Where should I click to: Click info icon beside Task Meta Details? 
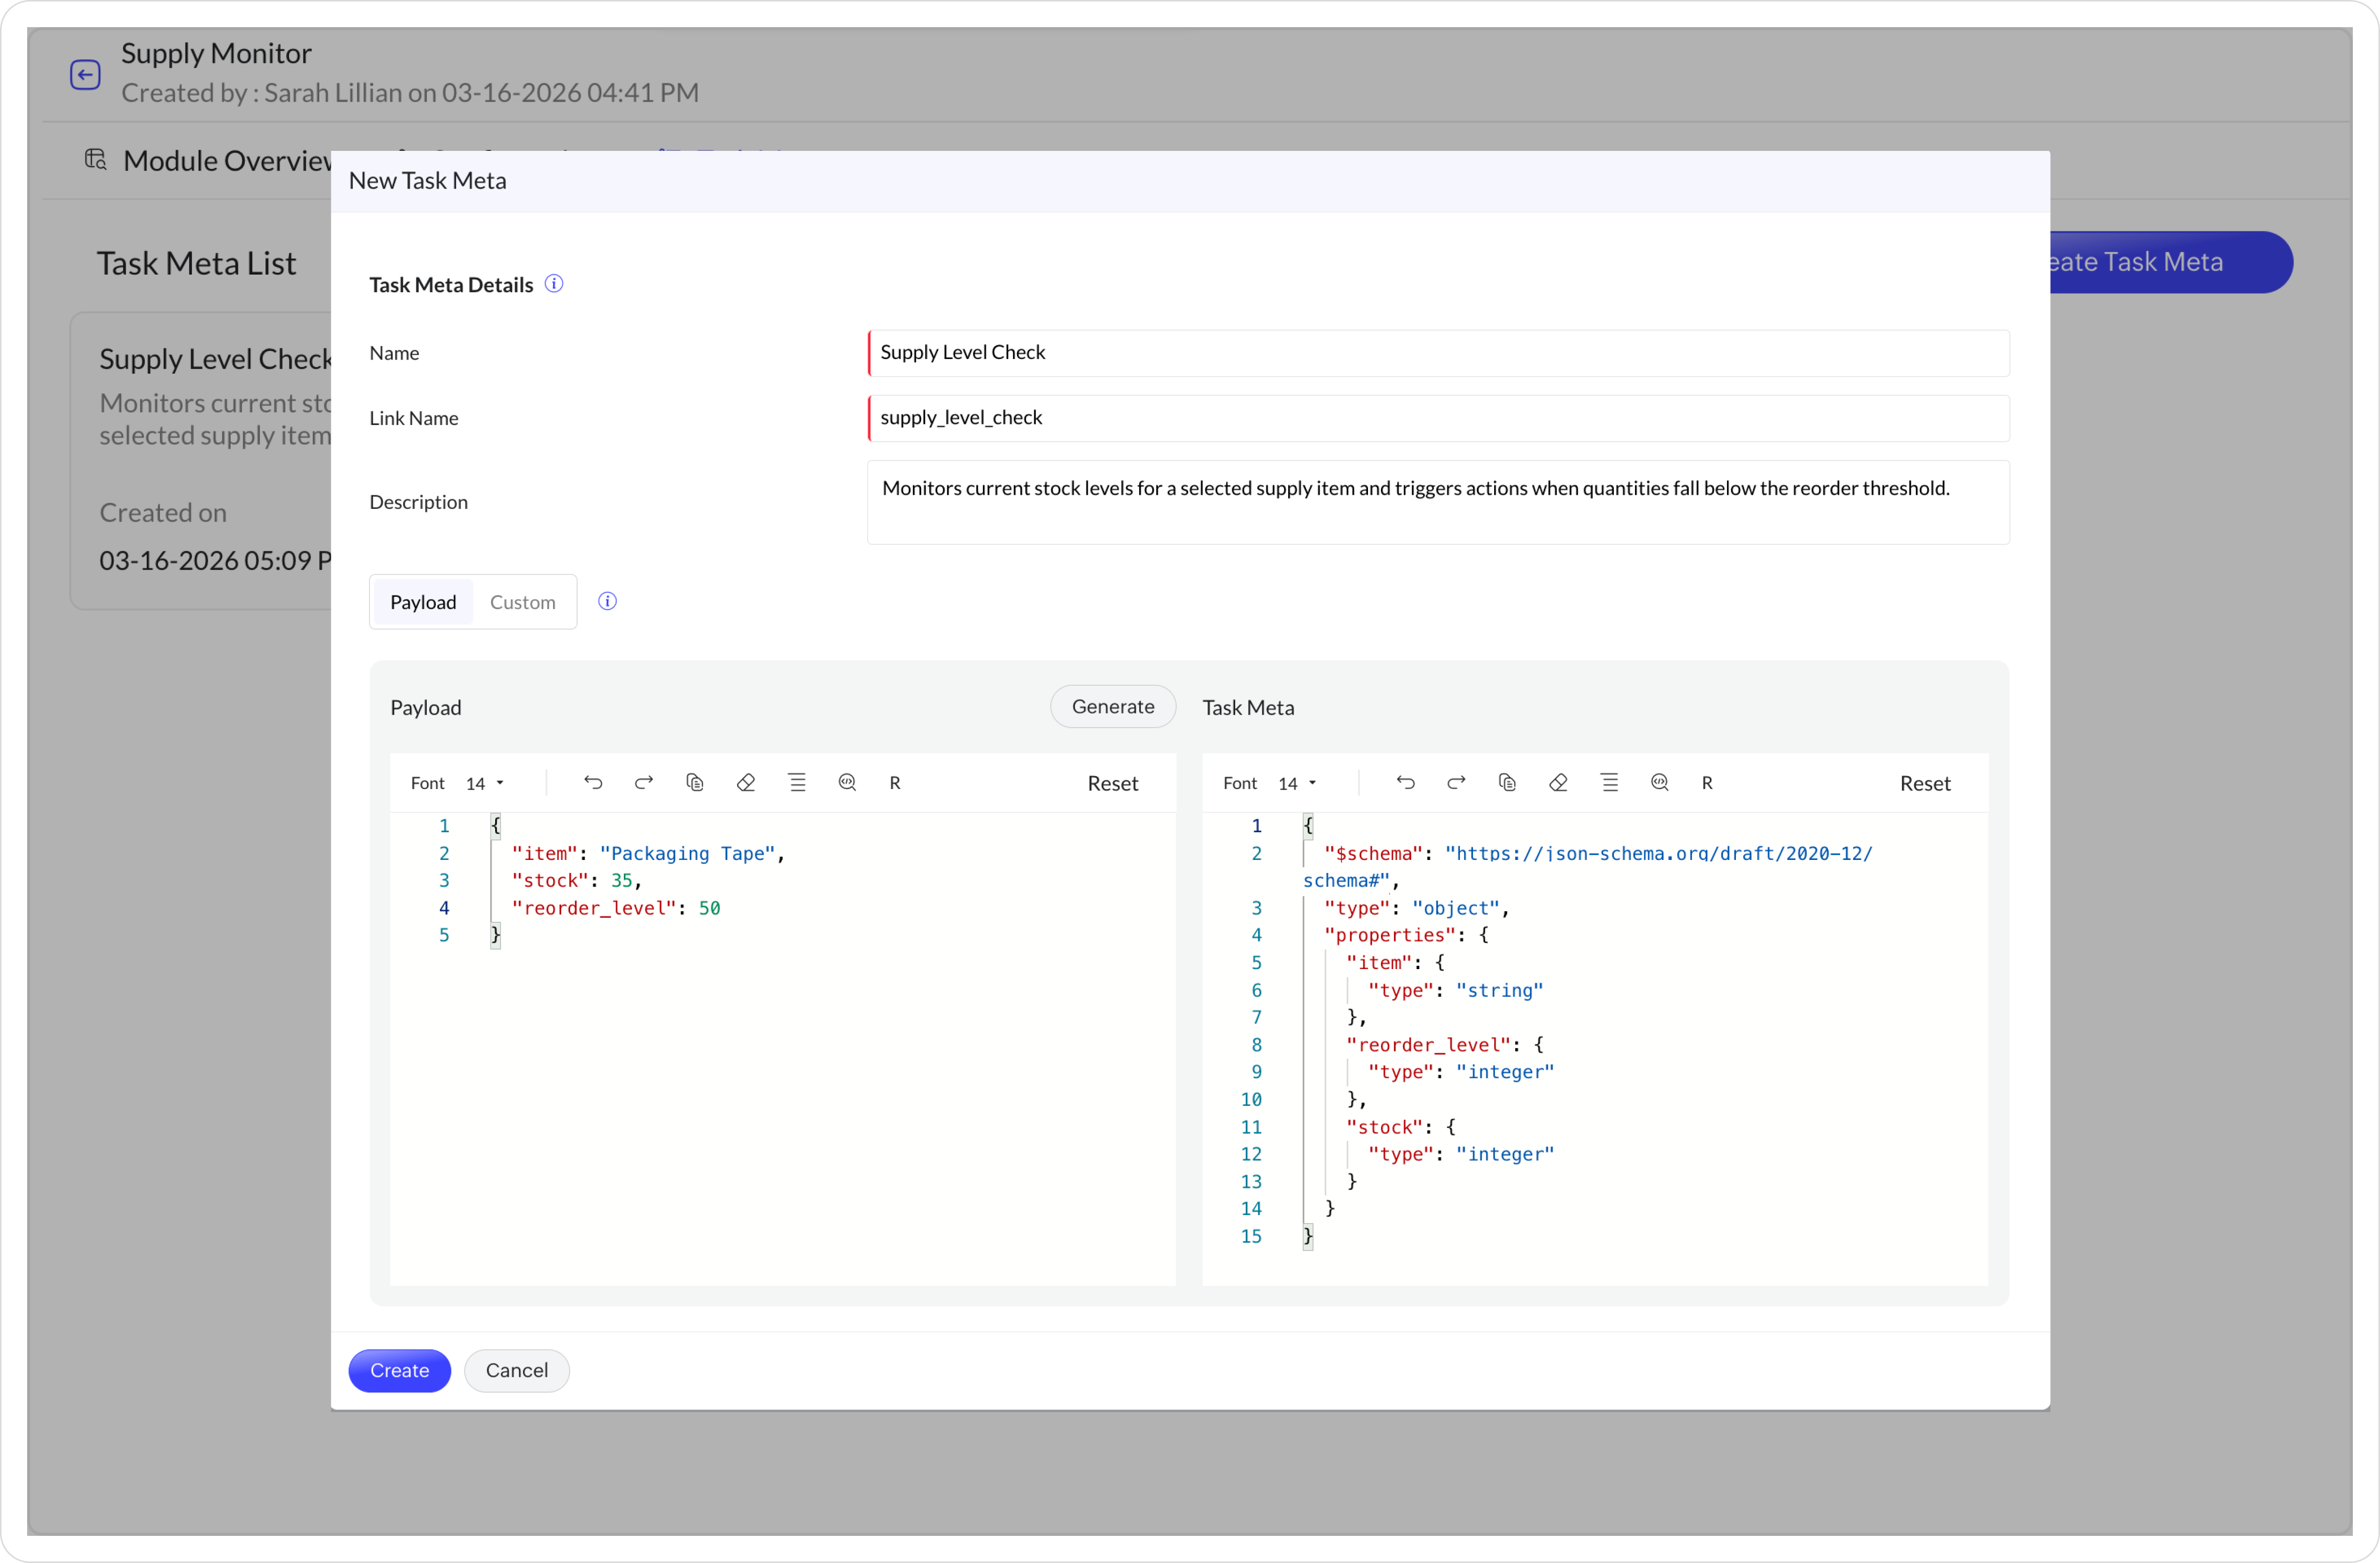[554, 284]
